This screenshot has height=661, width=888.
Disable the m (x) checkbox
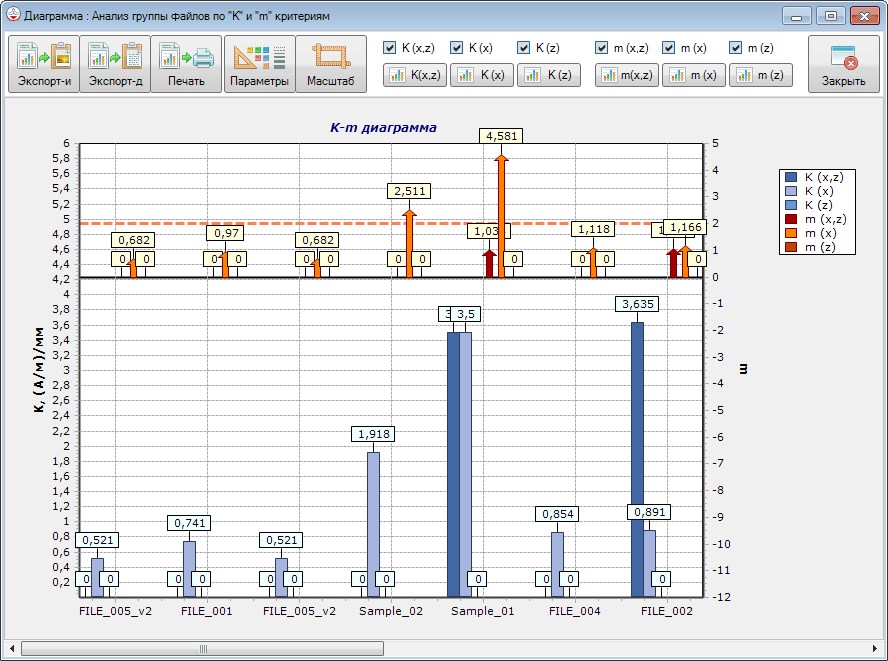pyautogui.click(x=669, y=47)
